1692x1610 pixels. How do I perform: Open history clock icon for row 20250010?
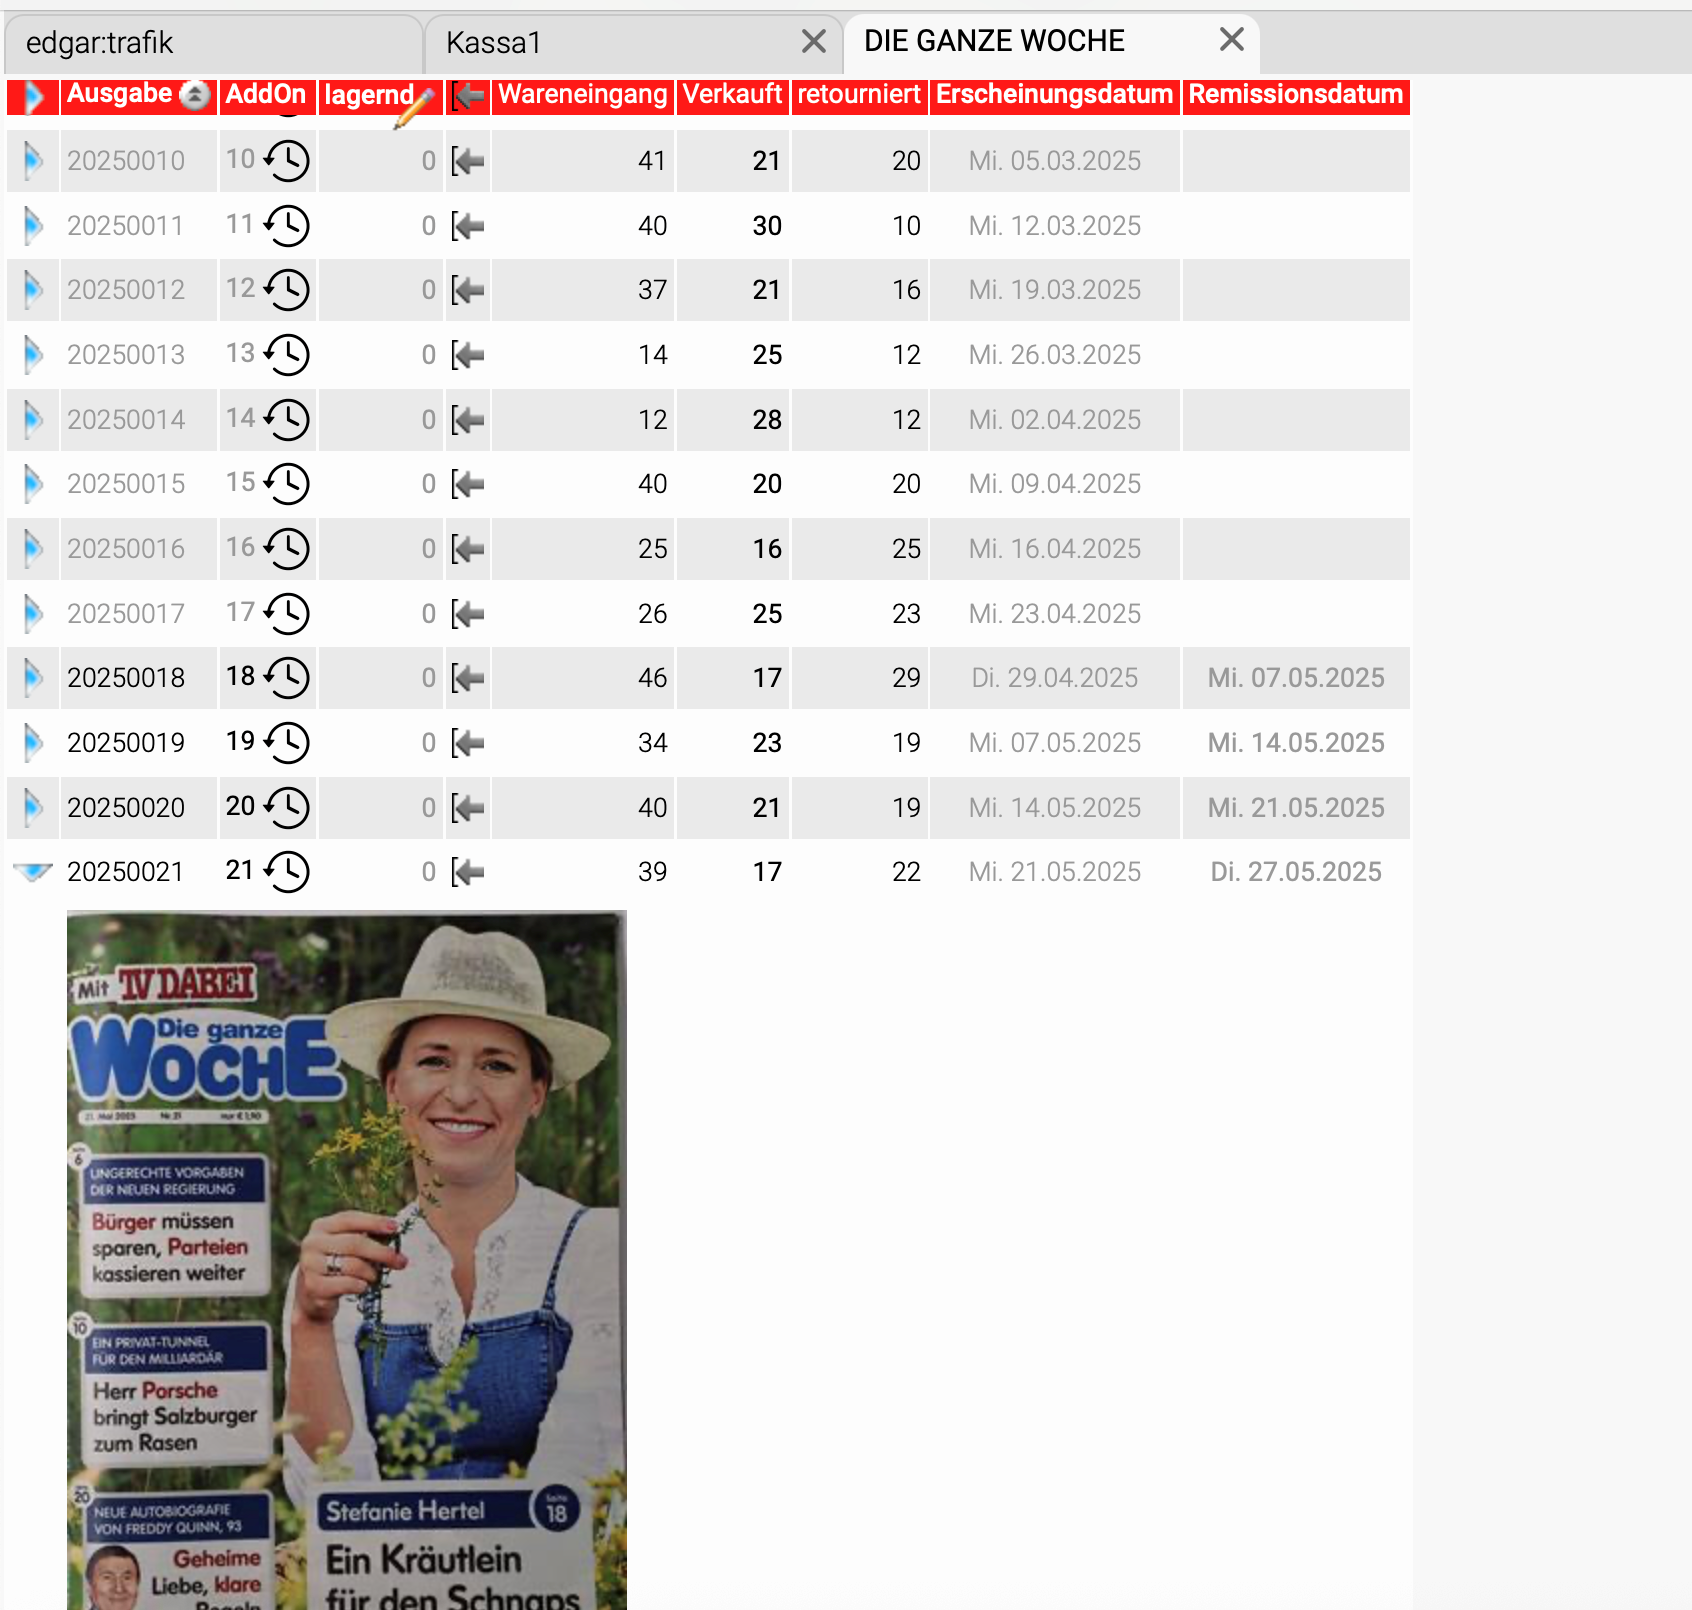[x=287, y=161]
